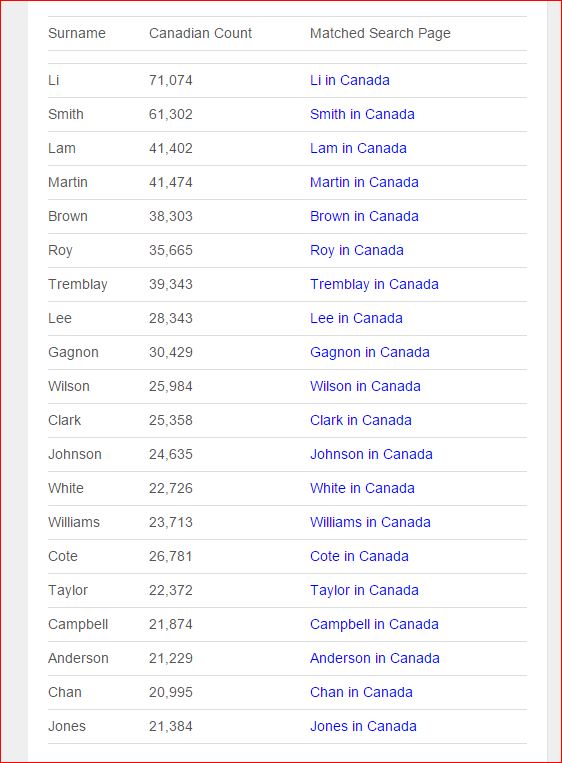Click Jones in Canada link
The image size is (562, 763).
pos(363,727)
